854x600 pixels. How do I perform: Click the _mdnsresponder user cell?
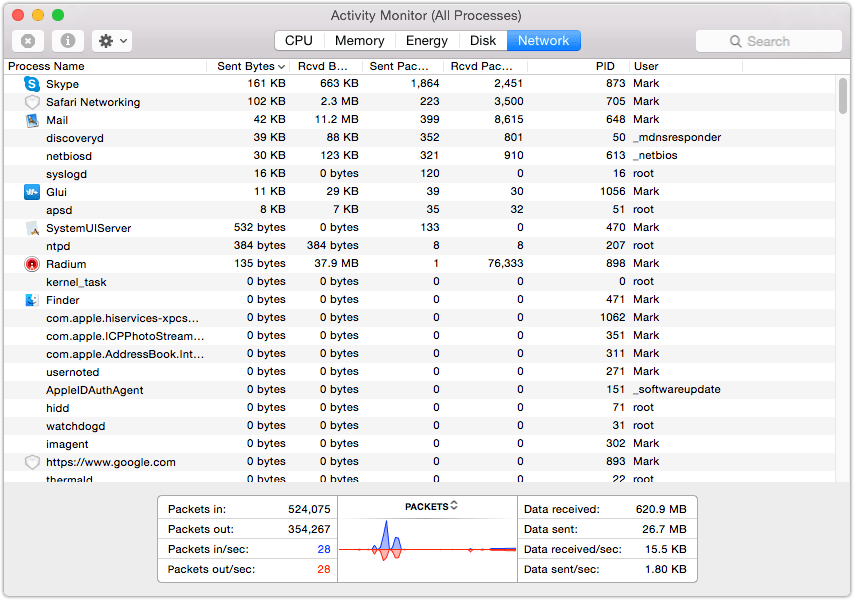click(677, 137)
